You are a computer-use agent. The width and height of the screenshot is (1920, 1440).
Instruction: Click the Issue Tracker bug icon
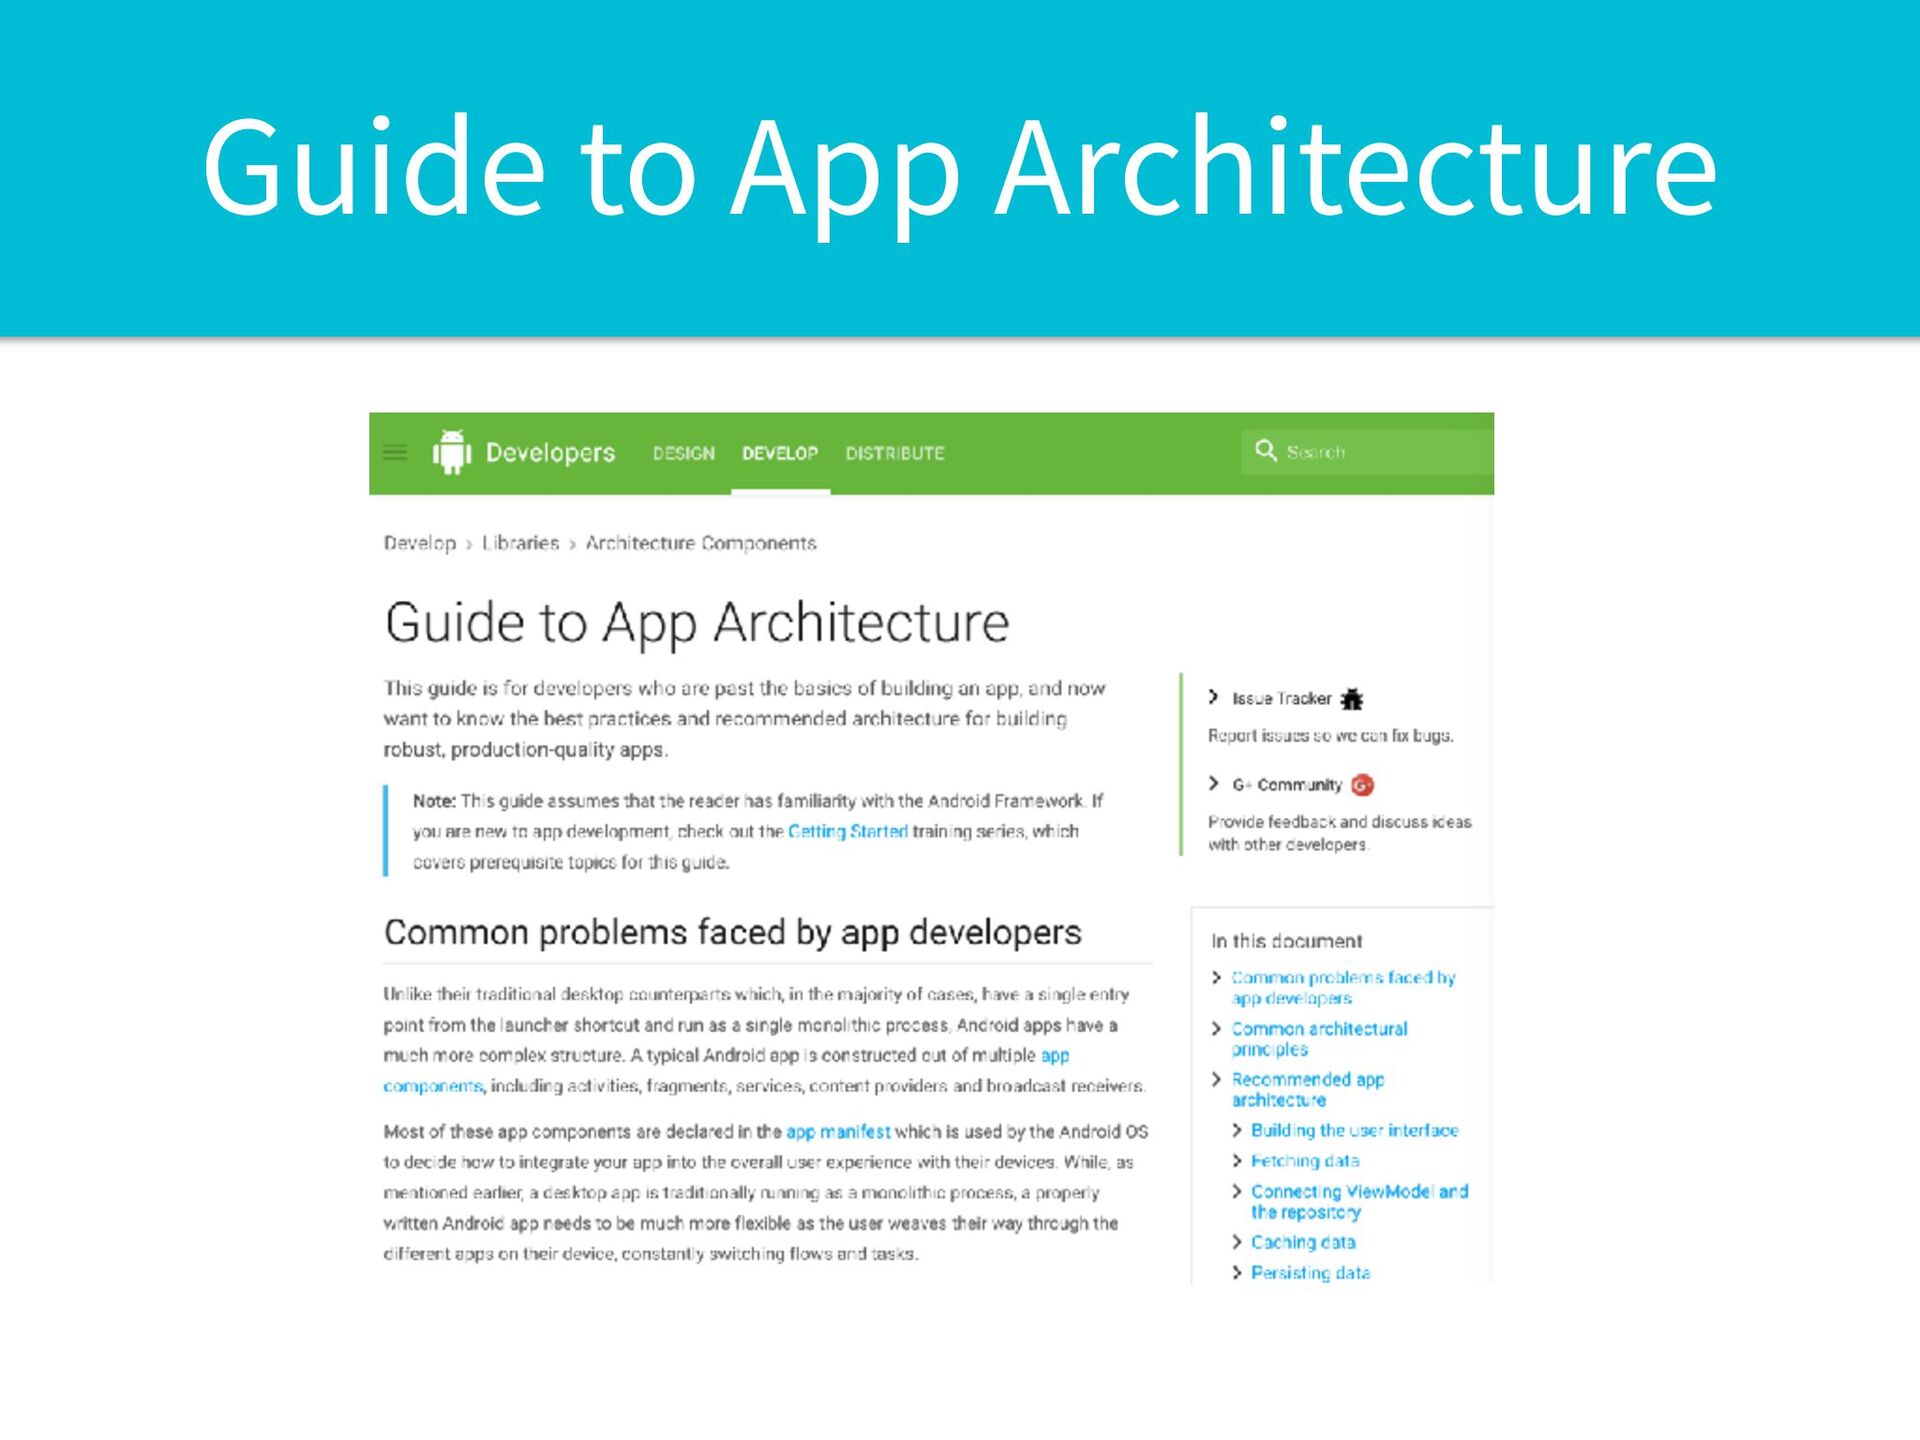[x=1352, y=699]
